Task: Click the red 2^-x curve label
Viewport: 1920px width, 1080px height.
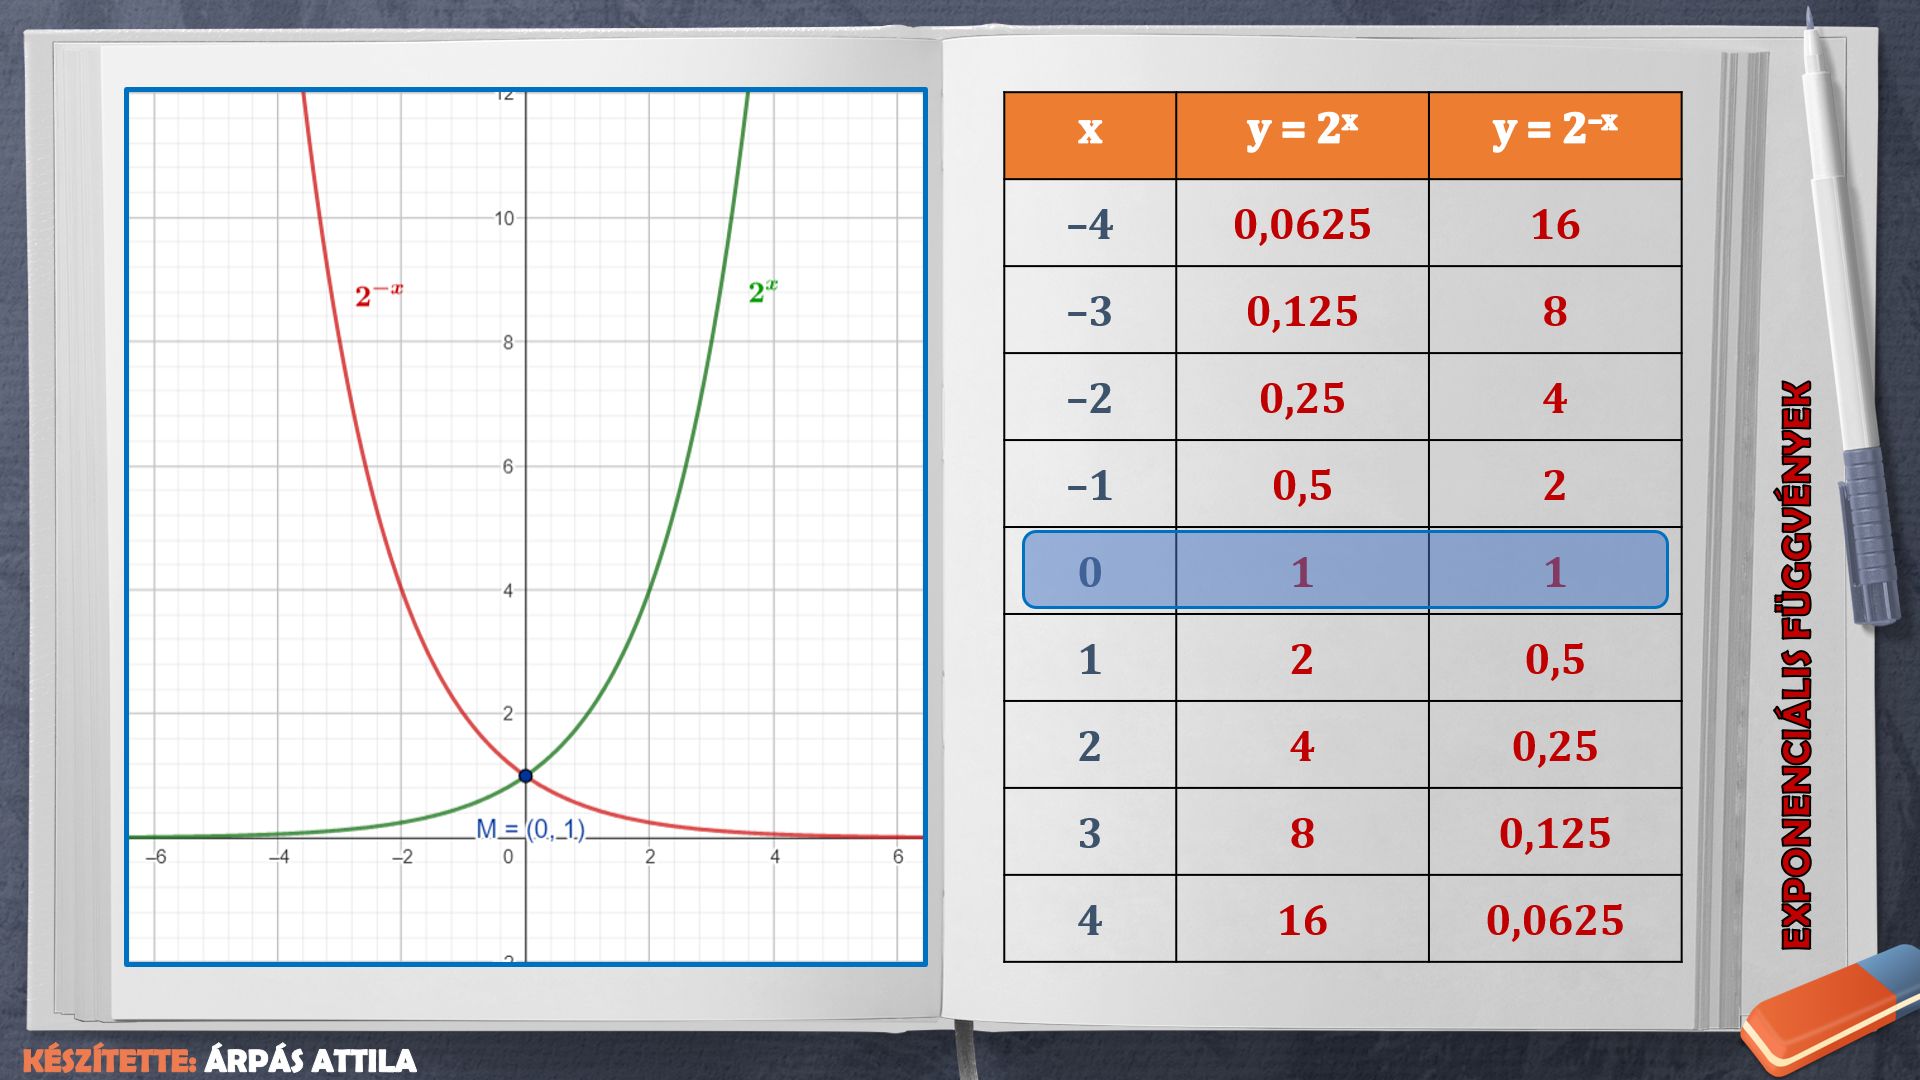Action: point(378,295)
